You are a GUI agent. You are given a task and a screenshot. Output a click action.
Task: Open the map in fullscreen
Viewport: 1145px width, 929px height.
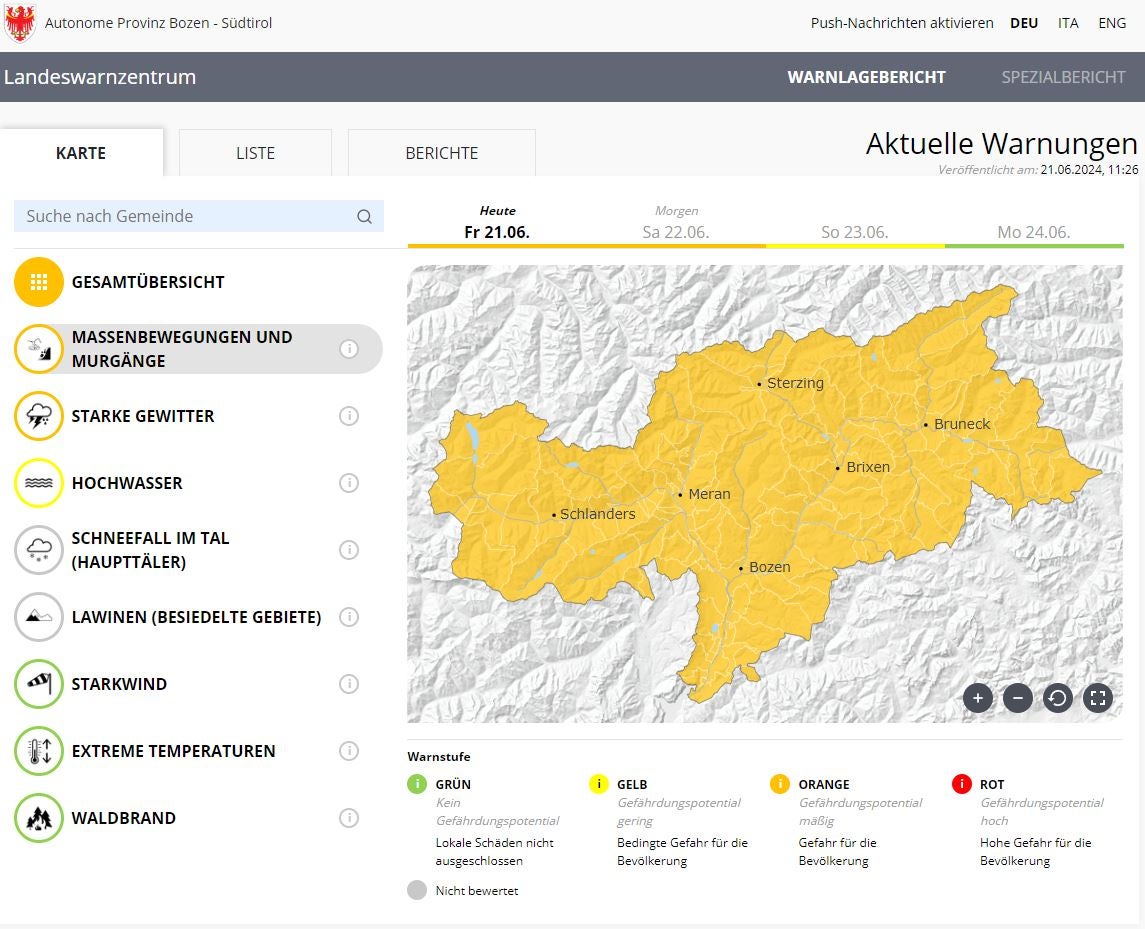click(x=1098, y=698)
